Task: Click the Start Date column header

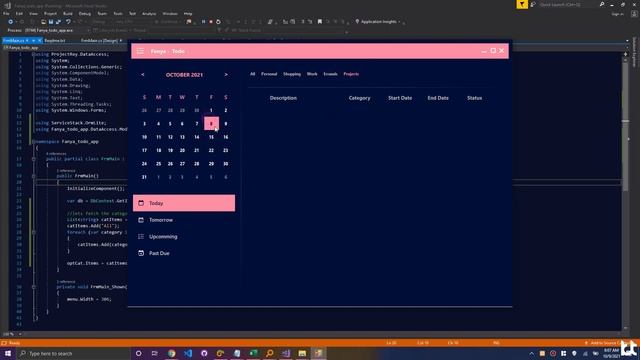Action: click(400, 98)
